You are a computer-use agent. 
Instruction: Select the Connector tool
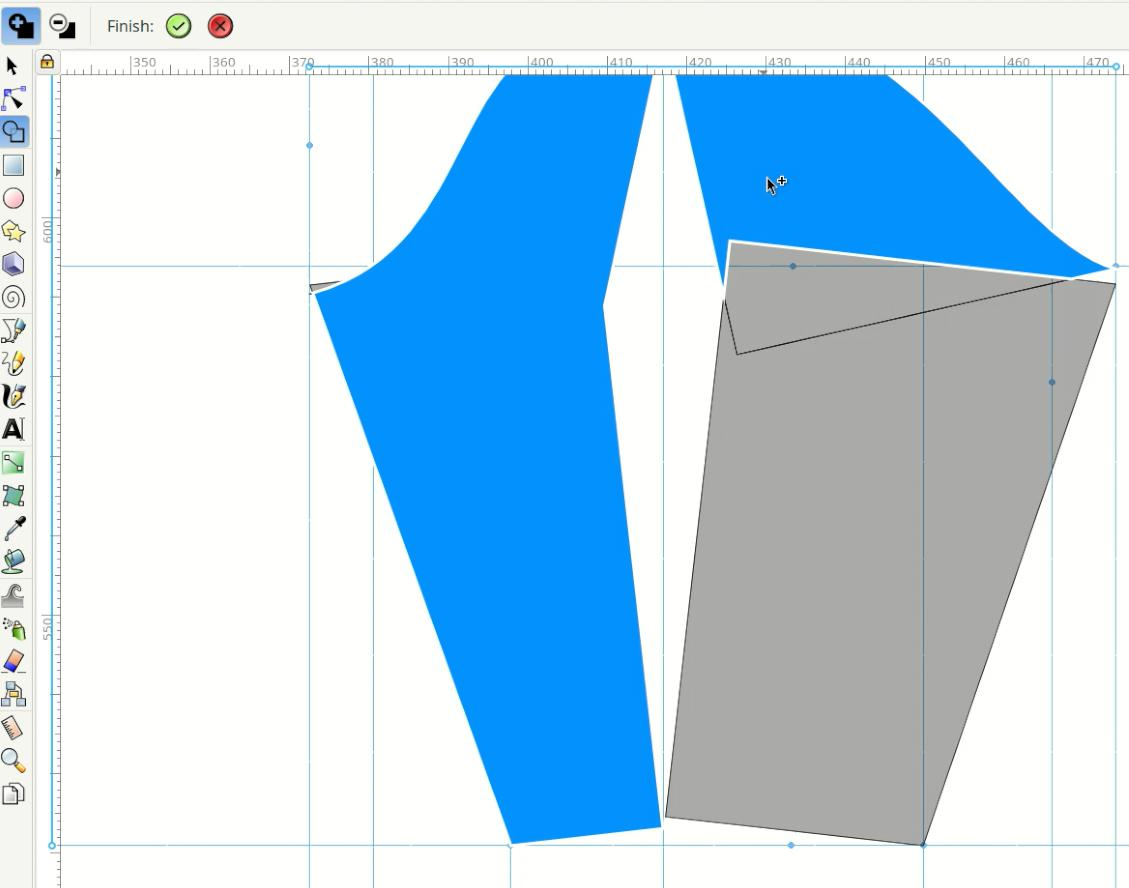click(14, 694)
